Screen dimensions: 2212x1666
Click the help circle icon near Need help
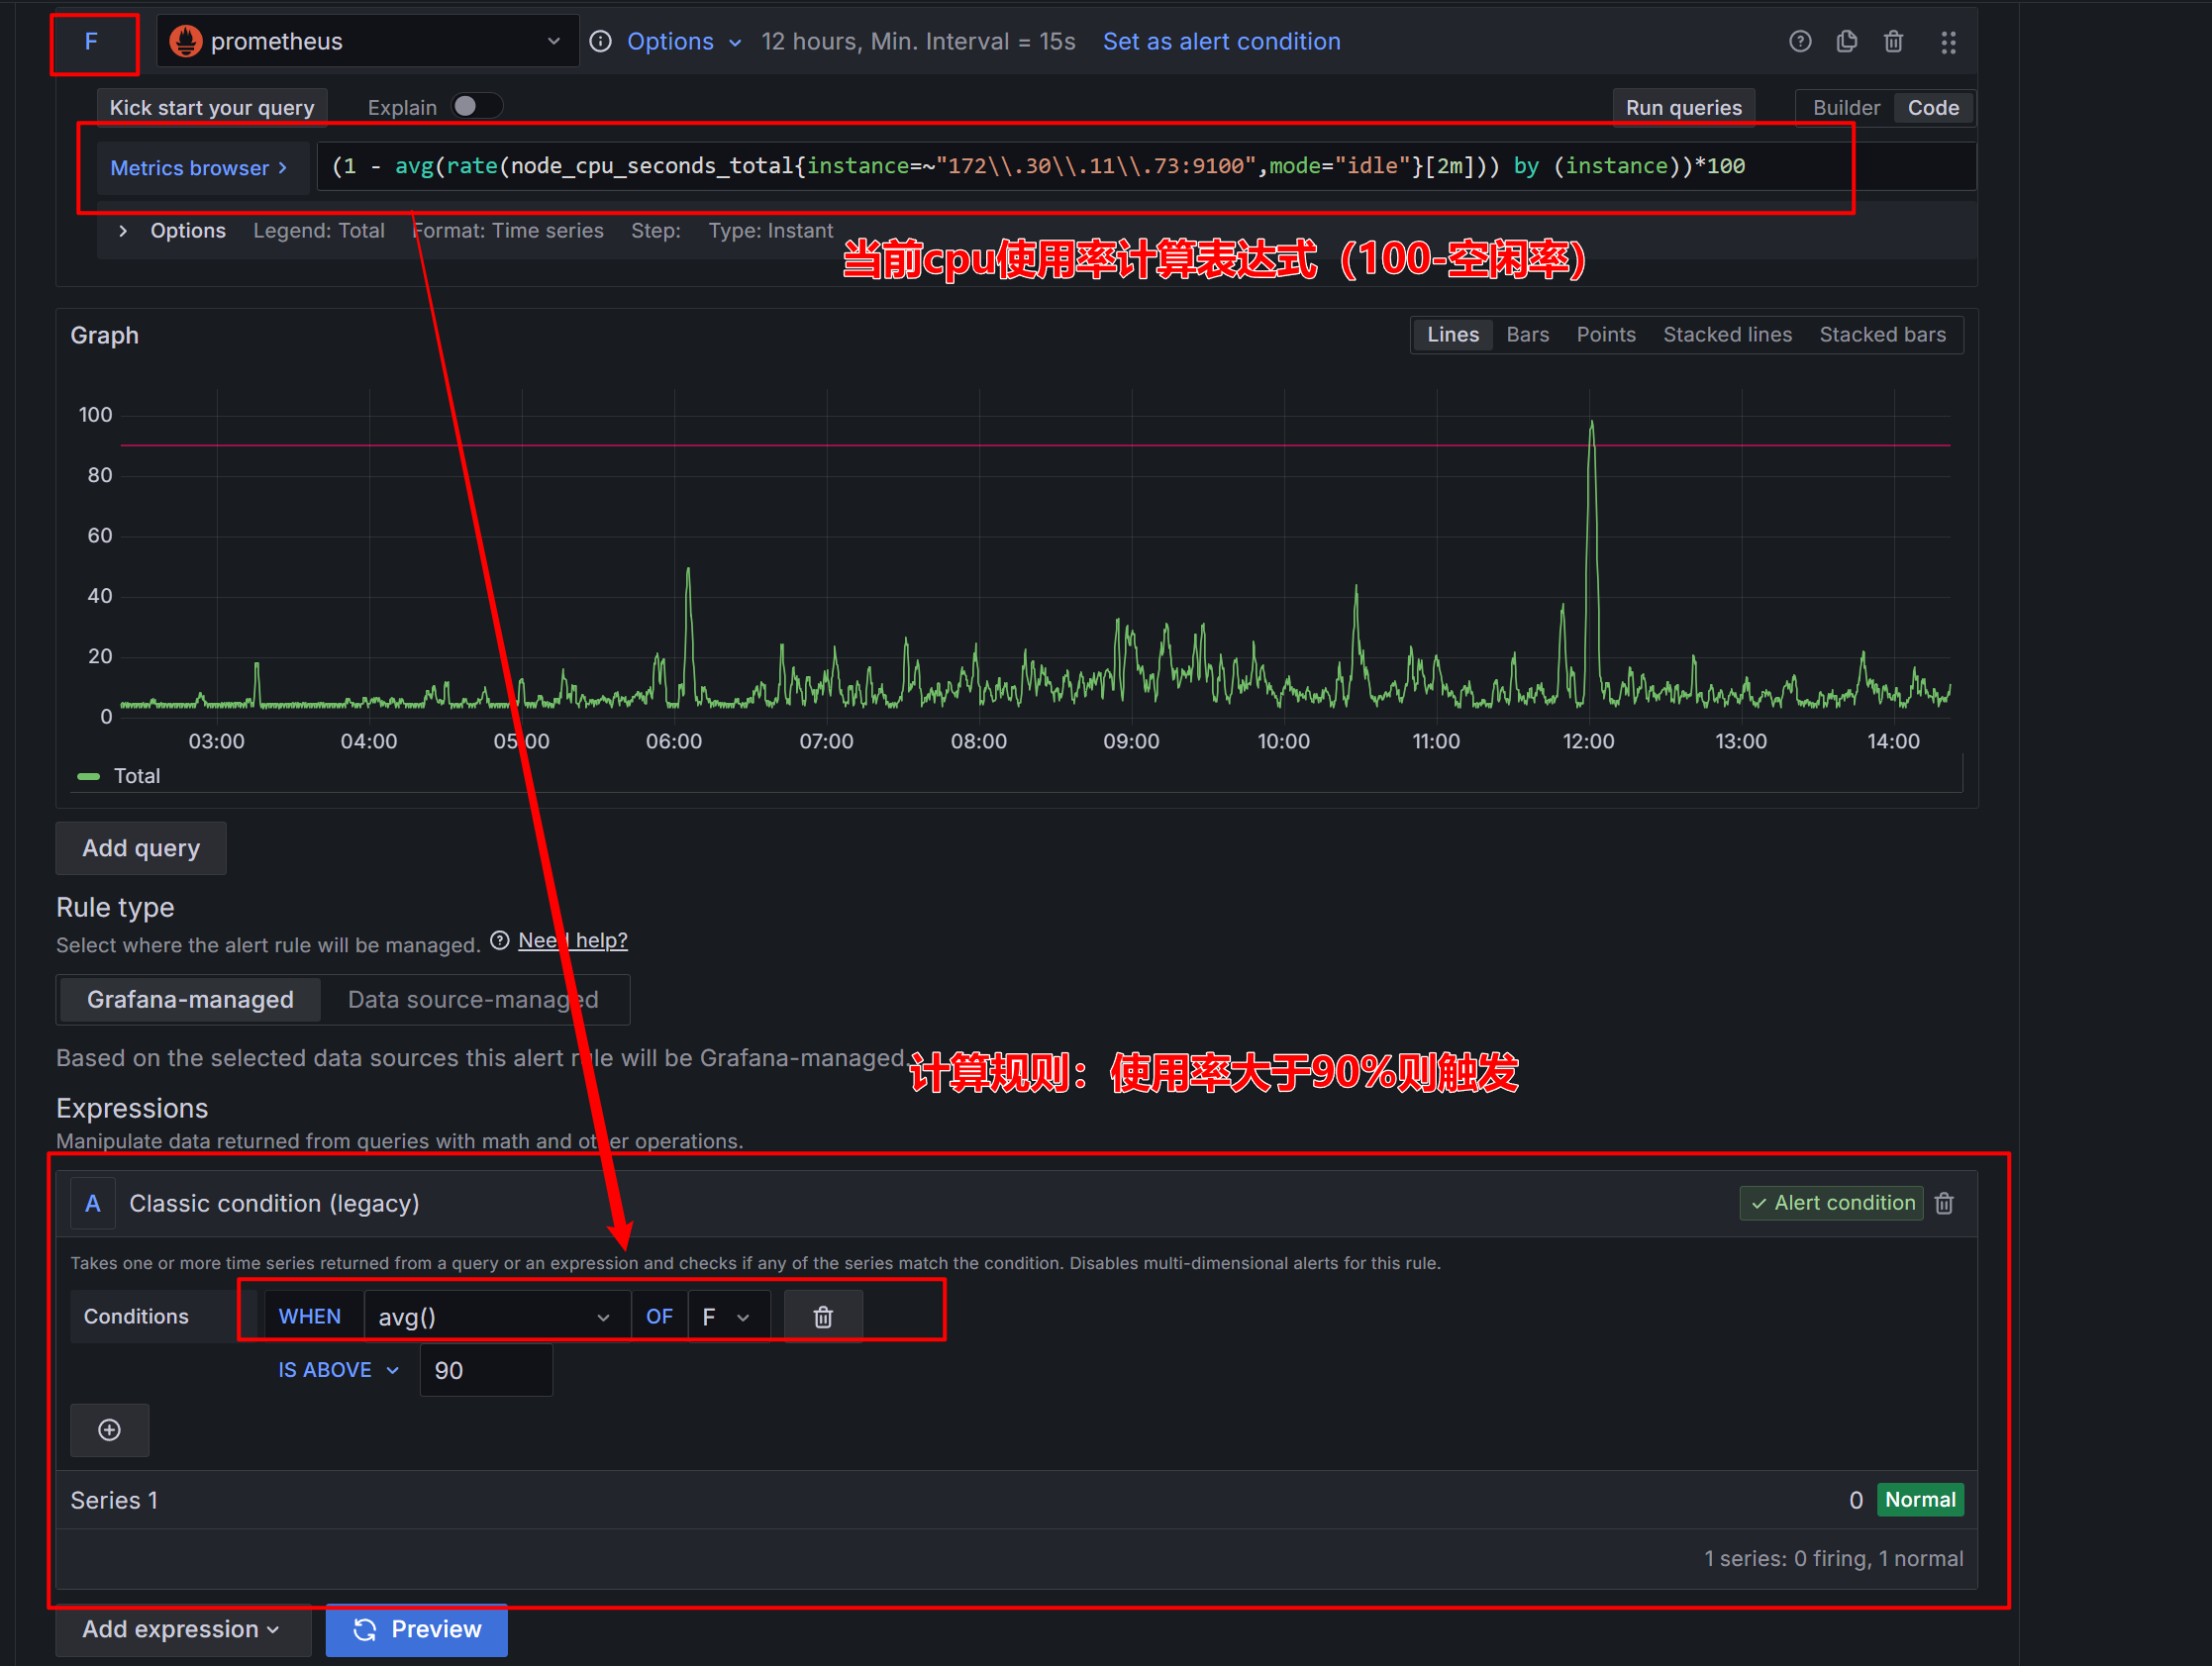point(500,941)
